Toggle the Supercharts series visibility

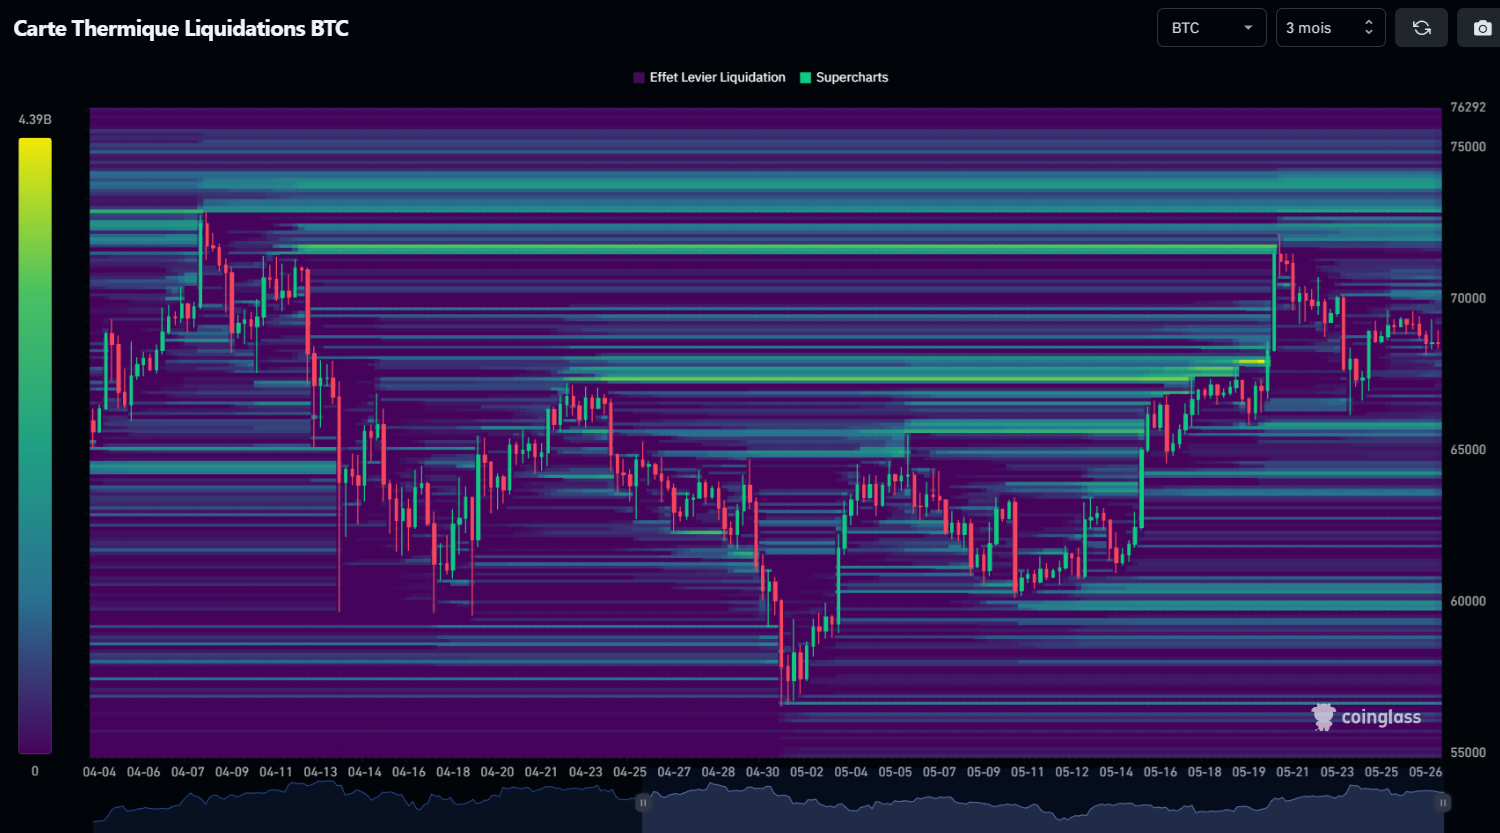844,77
